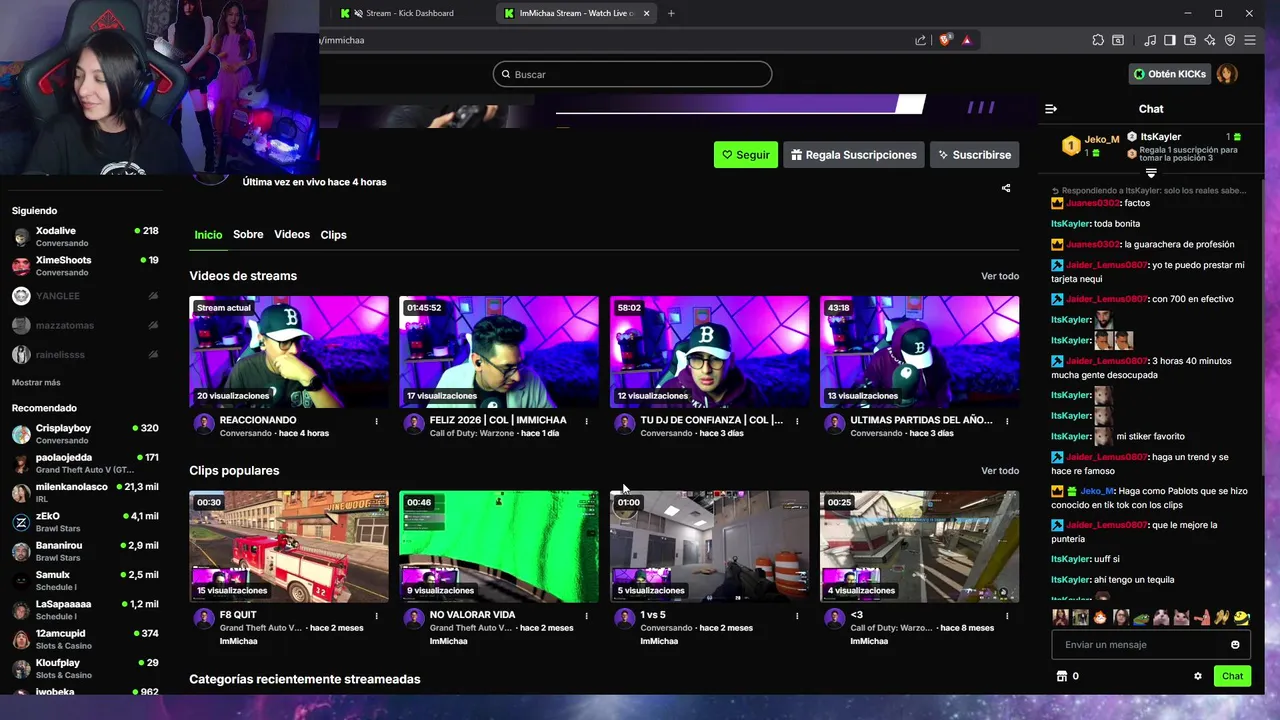Click Obtén KICKs button
The height and width of the screenshot is (720, 1280).
[x=1169, y=74]
